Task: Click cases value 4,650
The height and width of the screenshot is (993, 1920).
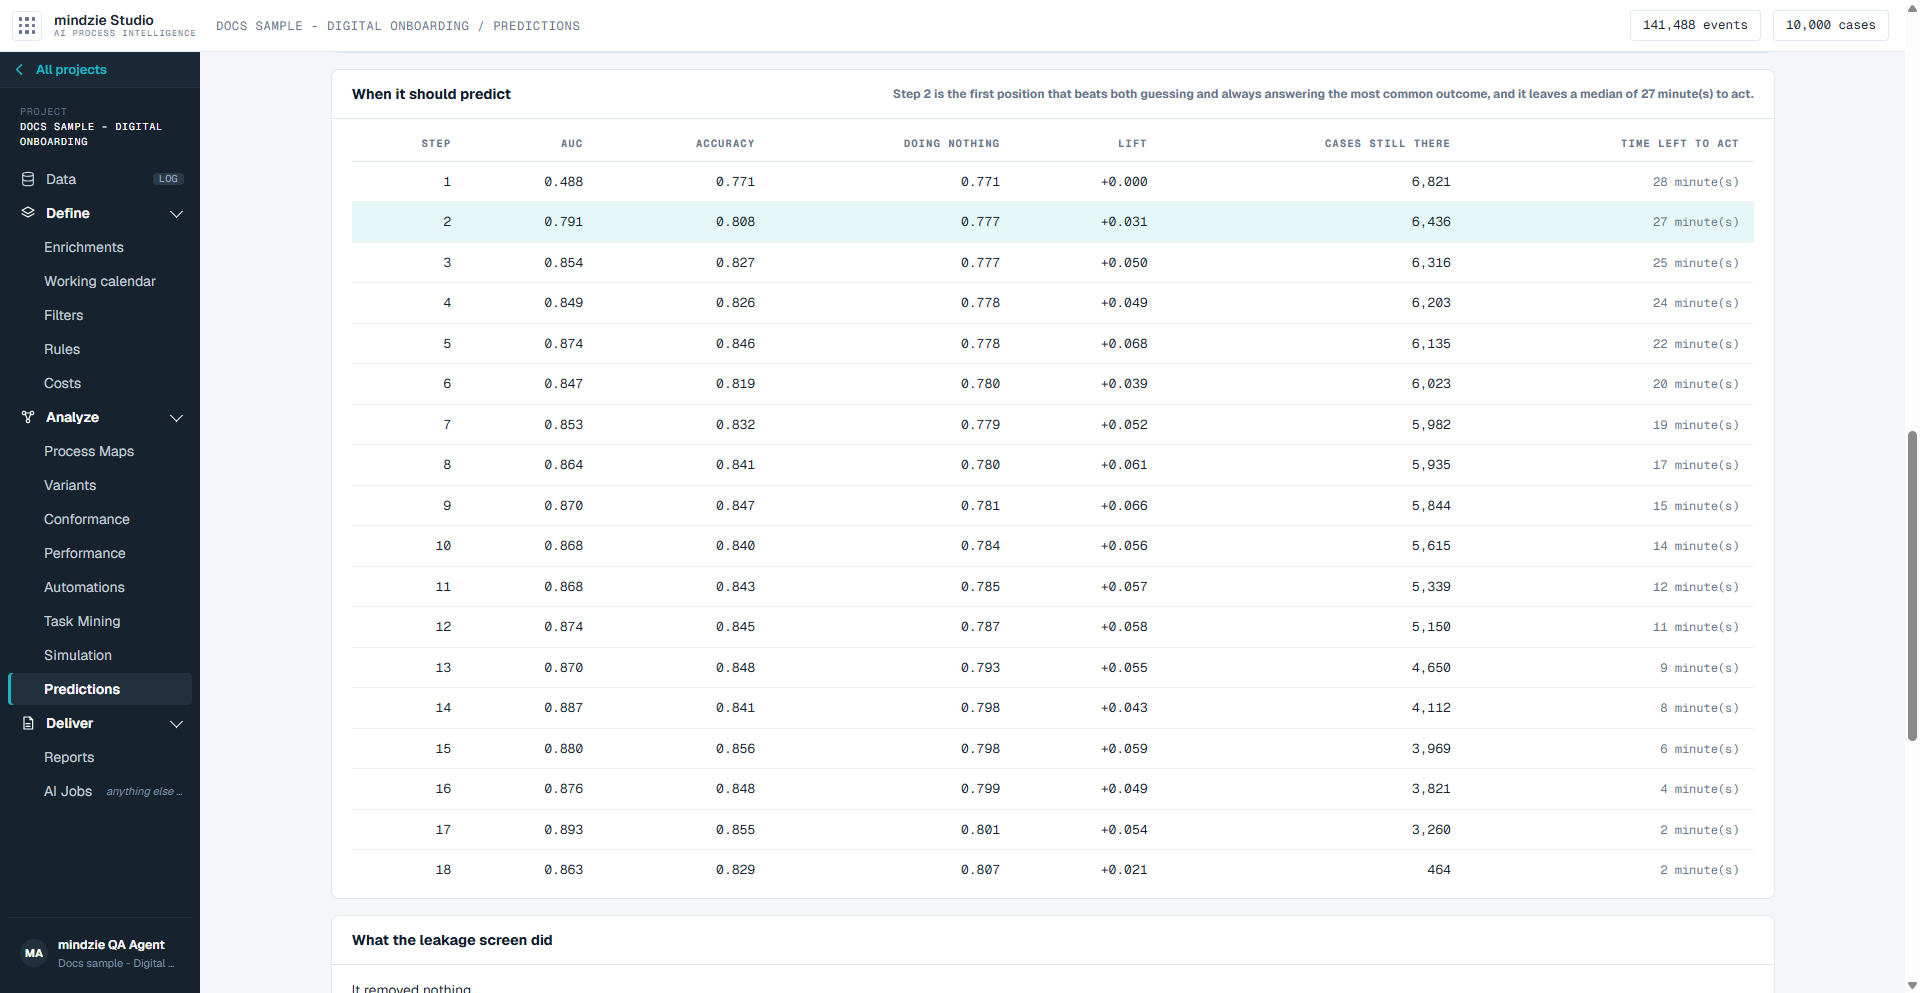Action: (x=1431, y=668)
